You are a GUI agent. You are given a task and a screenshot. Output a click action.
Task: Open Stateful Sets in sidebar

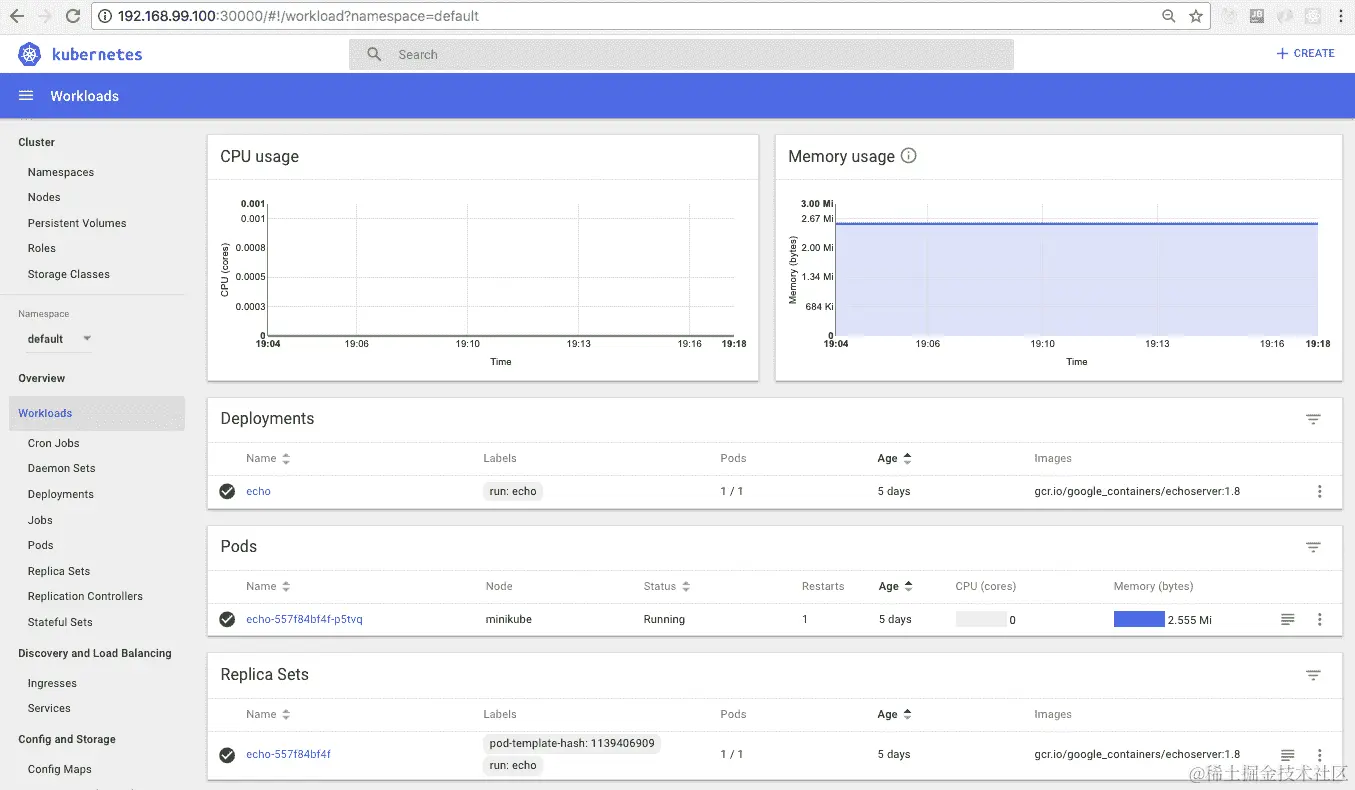(60, 622)
